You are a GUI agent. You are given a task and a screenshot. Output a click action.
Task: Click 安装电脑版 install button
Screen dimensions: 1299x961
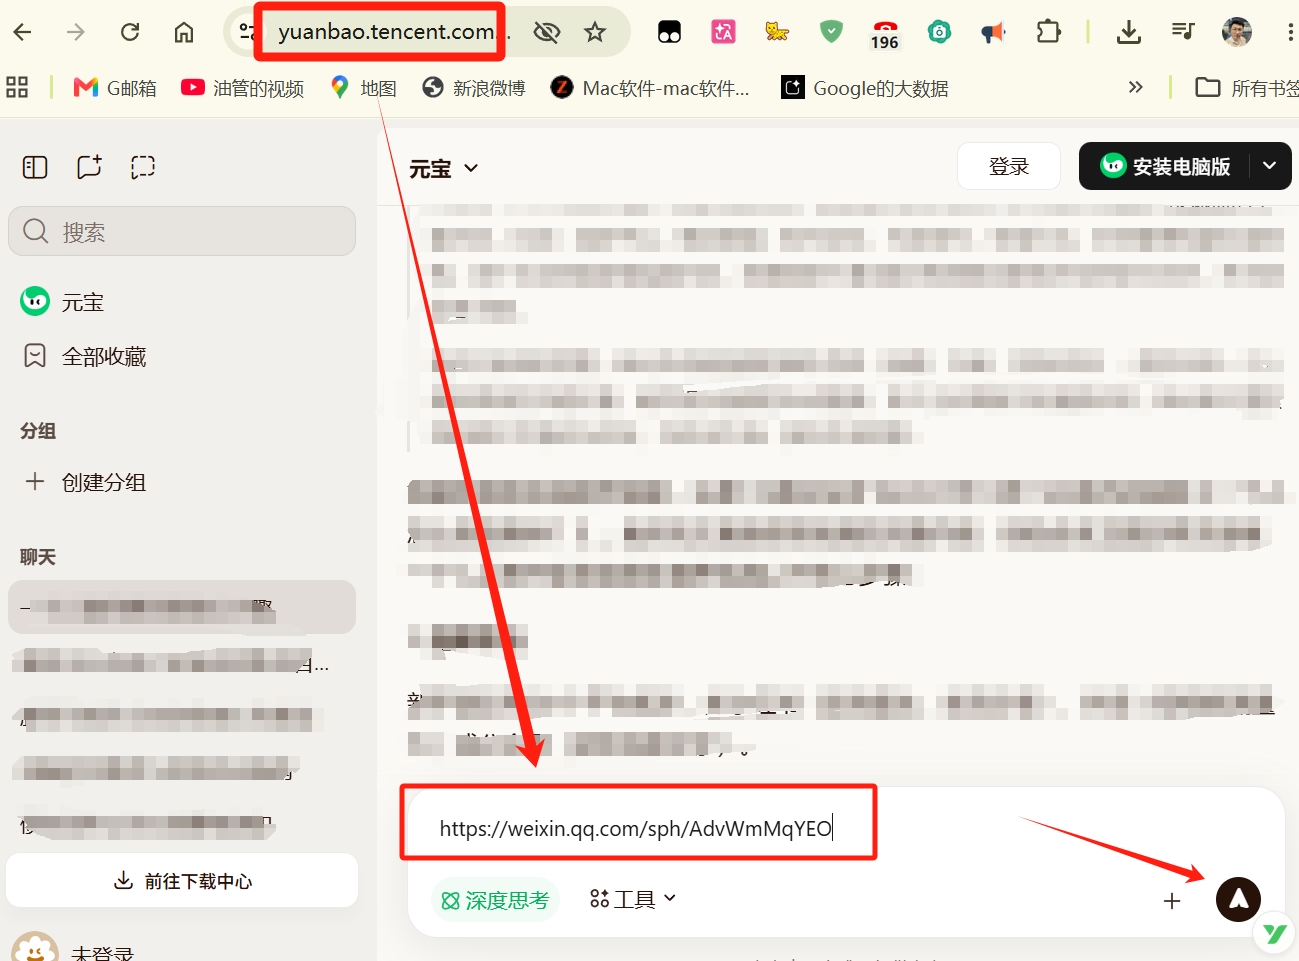[x=1165, y=166]
